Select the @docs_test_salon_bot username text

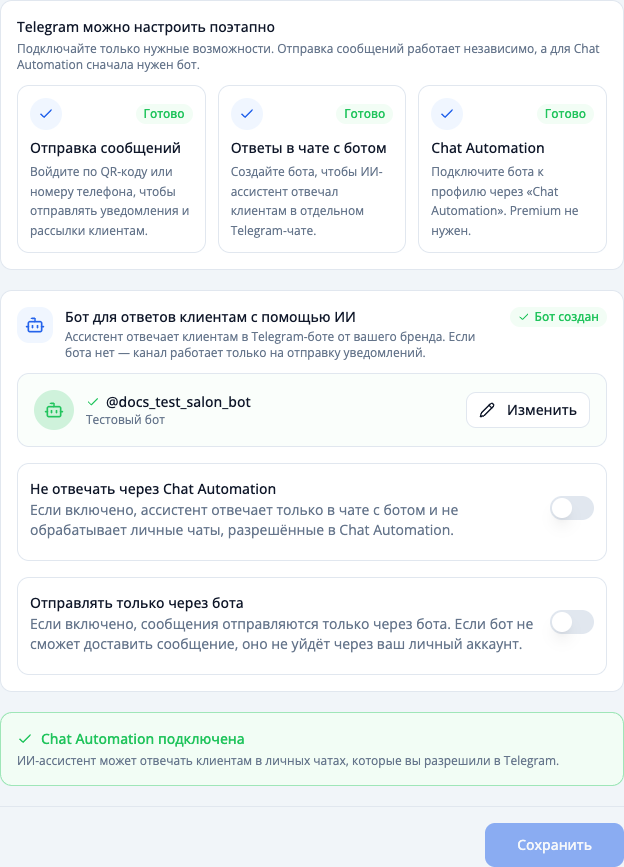(178, 402)
